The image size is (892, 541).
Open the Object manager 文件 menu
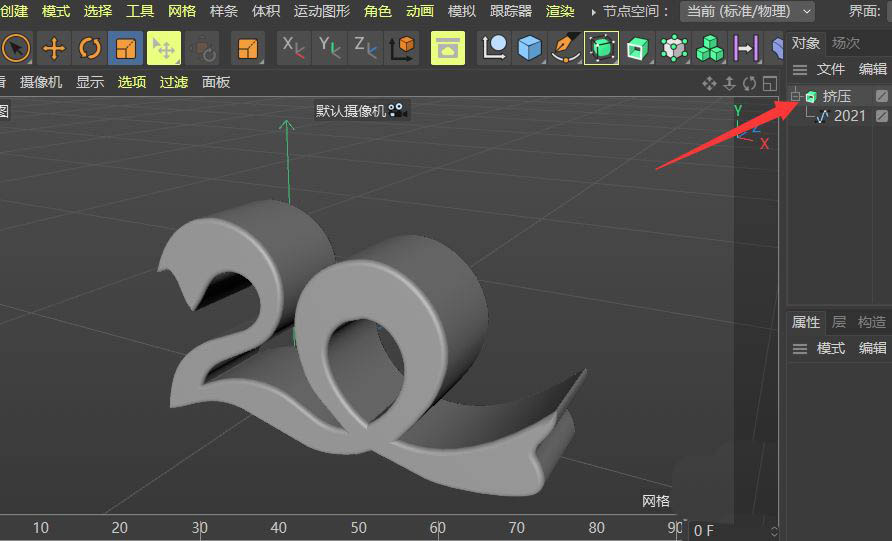click(831, 69)
